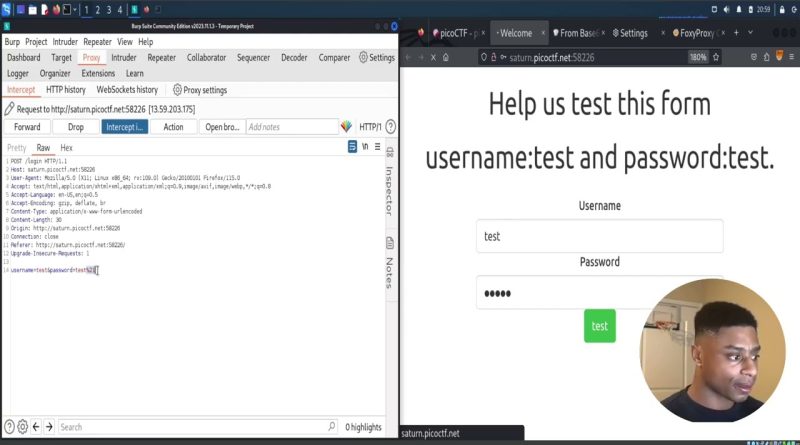
Task: Open the notifications bell in the system tray
Action: (738, 9)
